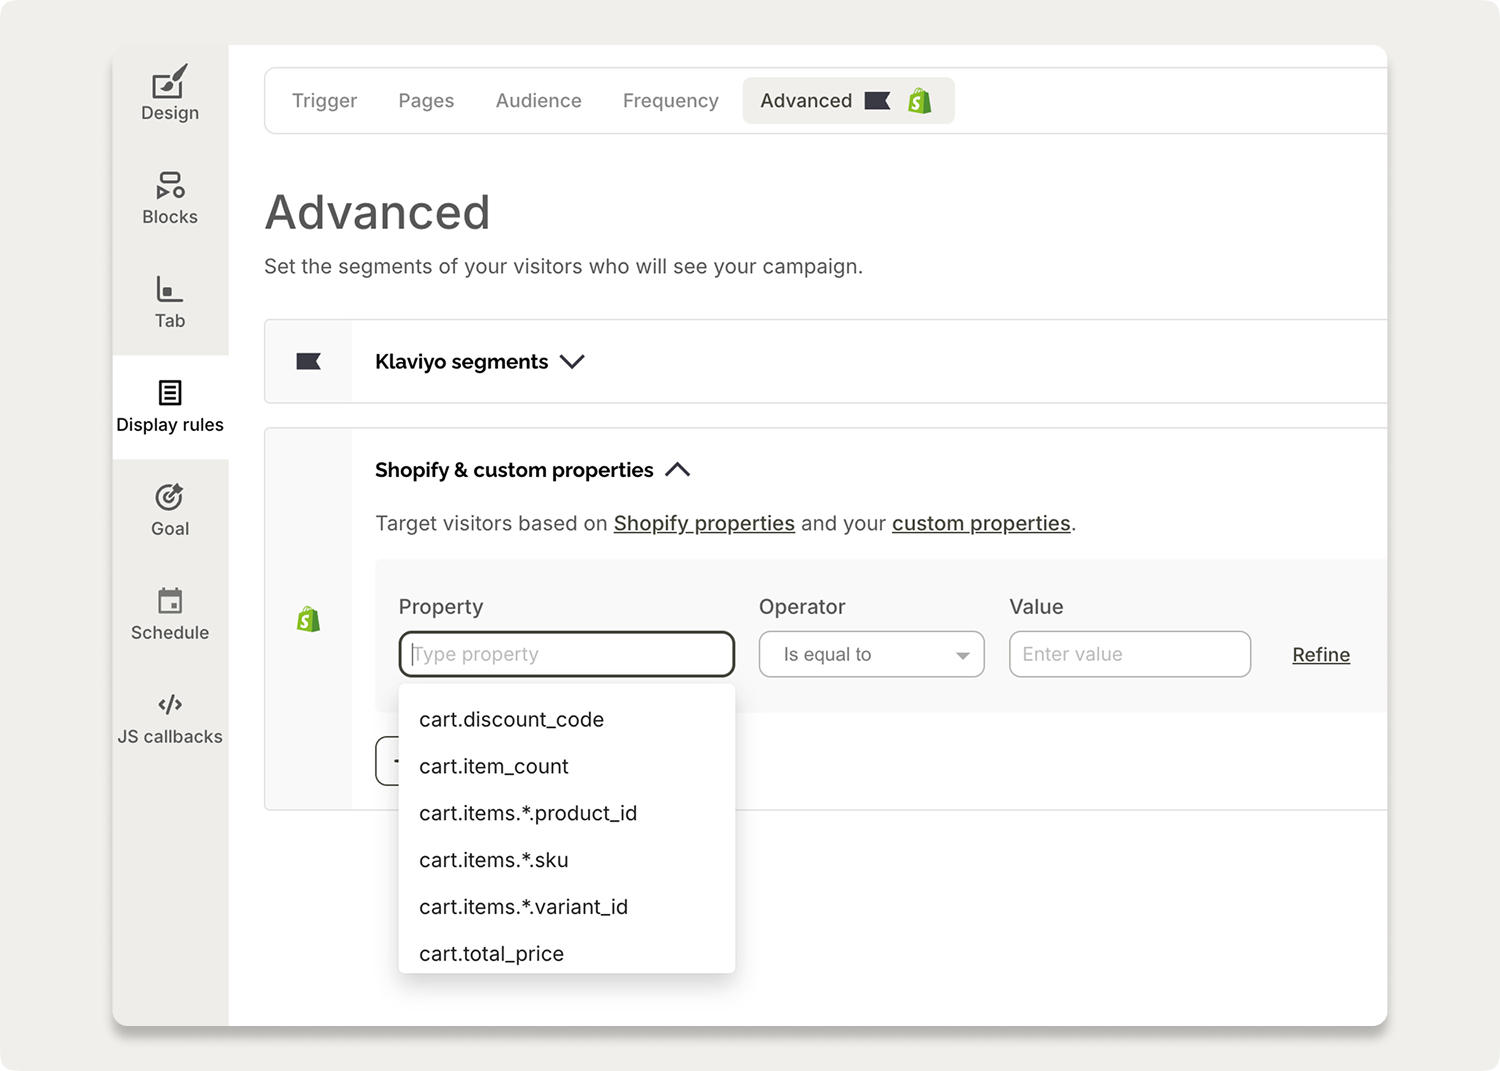Expand the Klaviyo segments section

(573, 361)
